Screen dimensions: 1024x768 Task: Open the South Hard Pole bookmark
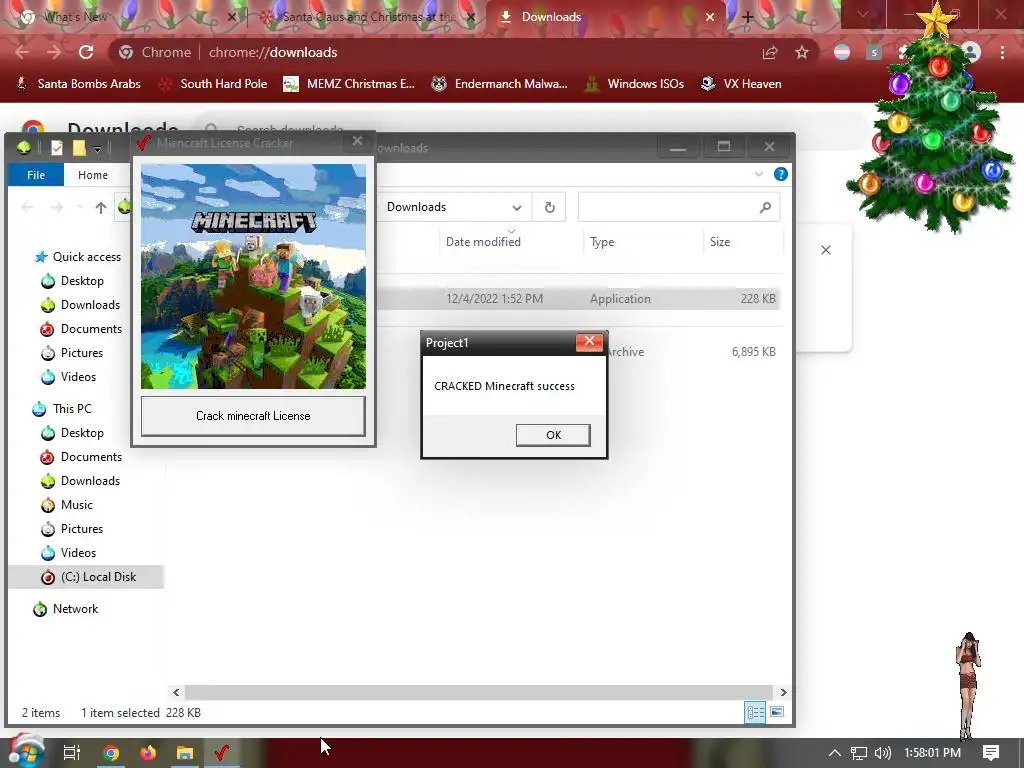[x=214, y=84]
